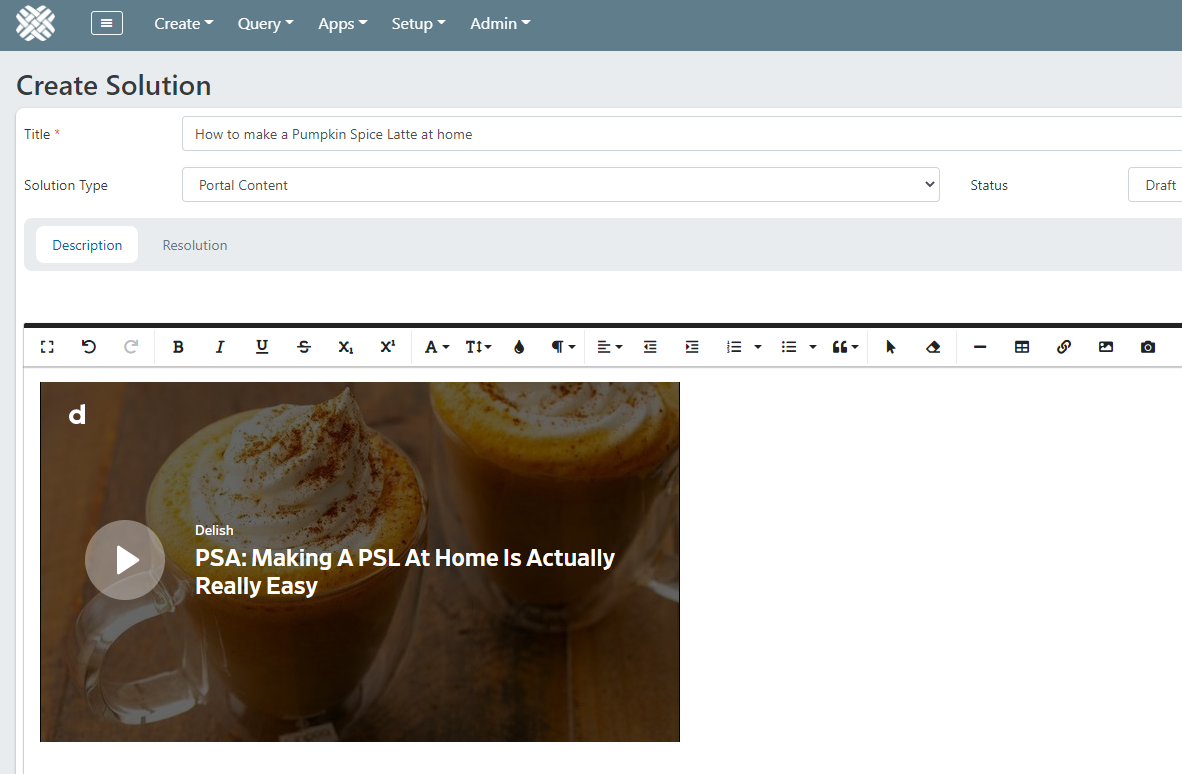This screenshot has height=774, width=1182.
Task: Open the font family dropdown
Action: 437,347
